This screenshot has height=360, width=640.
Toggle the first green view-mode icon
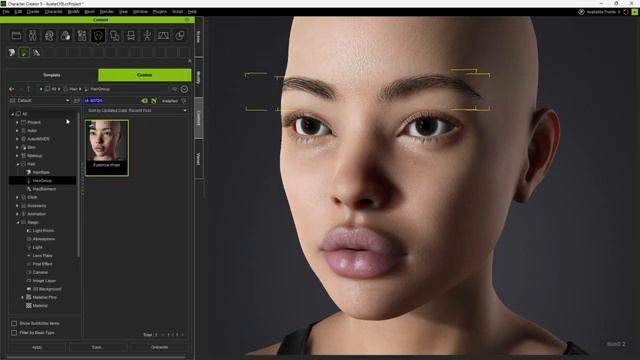(x=144, y=100)
